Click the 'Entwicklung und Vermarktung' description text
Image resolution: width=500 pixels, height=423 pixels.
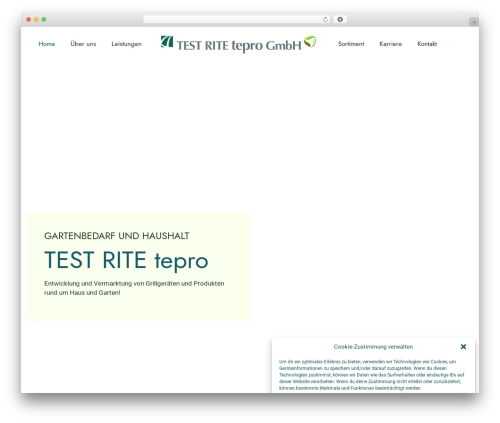click(x=134, y=288)
